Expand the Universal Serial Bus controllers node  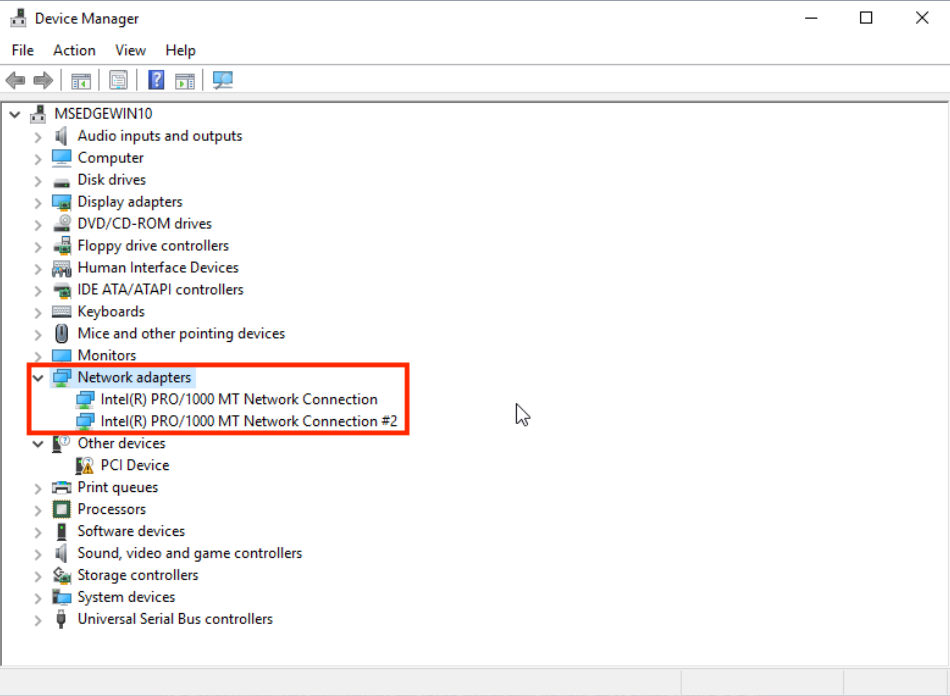tap(38, 620)
